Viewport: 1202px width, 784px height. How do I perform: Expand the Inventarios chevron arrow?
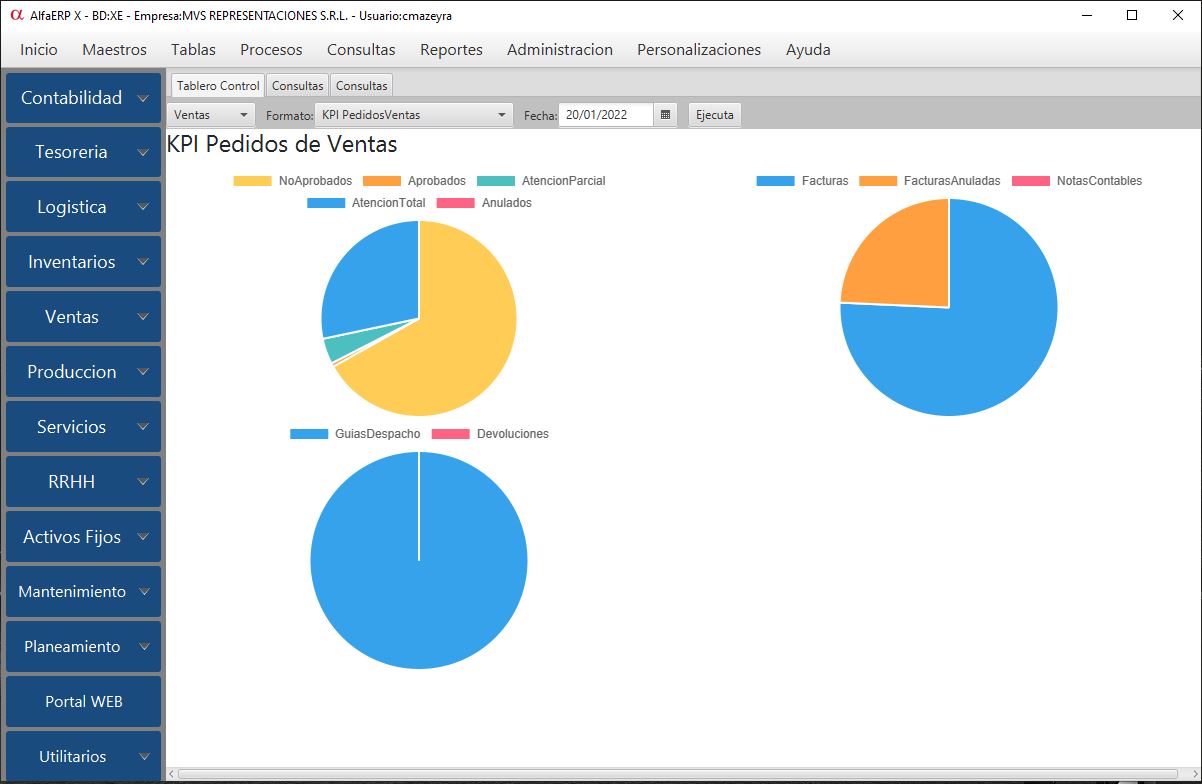click(x=143, y=262)
